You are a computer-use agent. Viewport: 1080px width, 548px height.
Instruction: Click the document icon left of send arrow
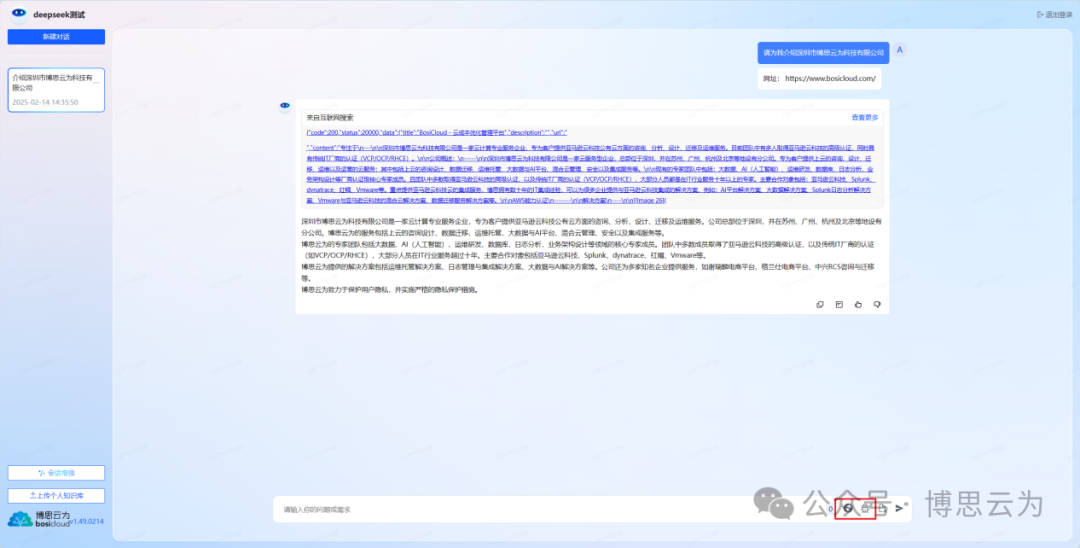pyautogui.click(x=882, y=508)
